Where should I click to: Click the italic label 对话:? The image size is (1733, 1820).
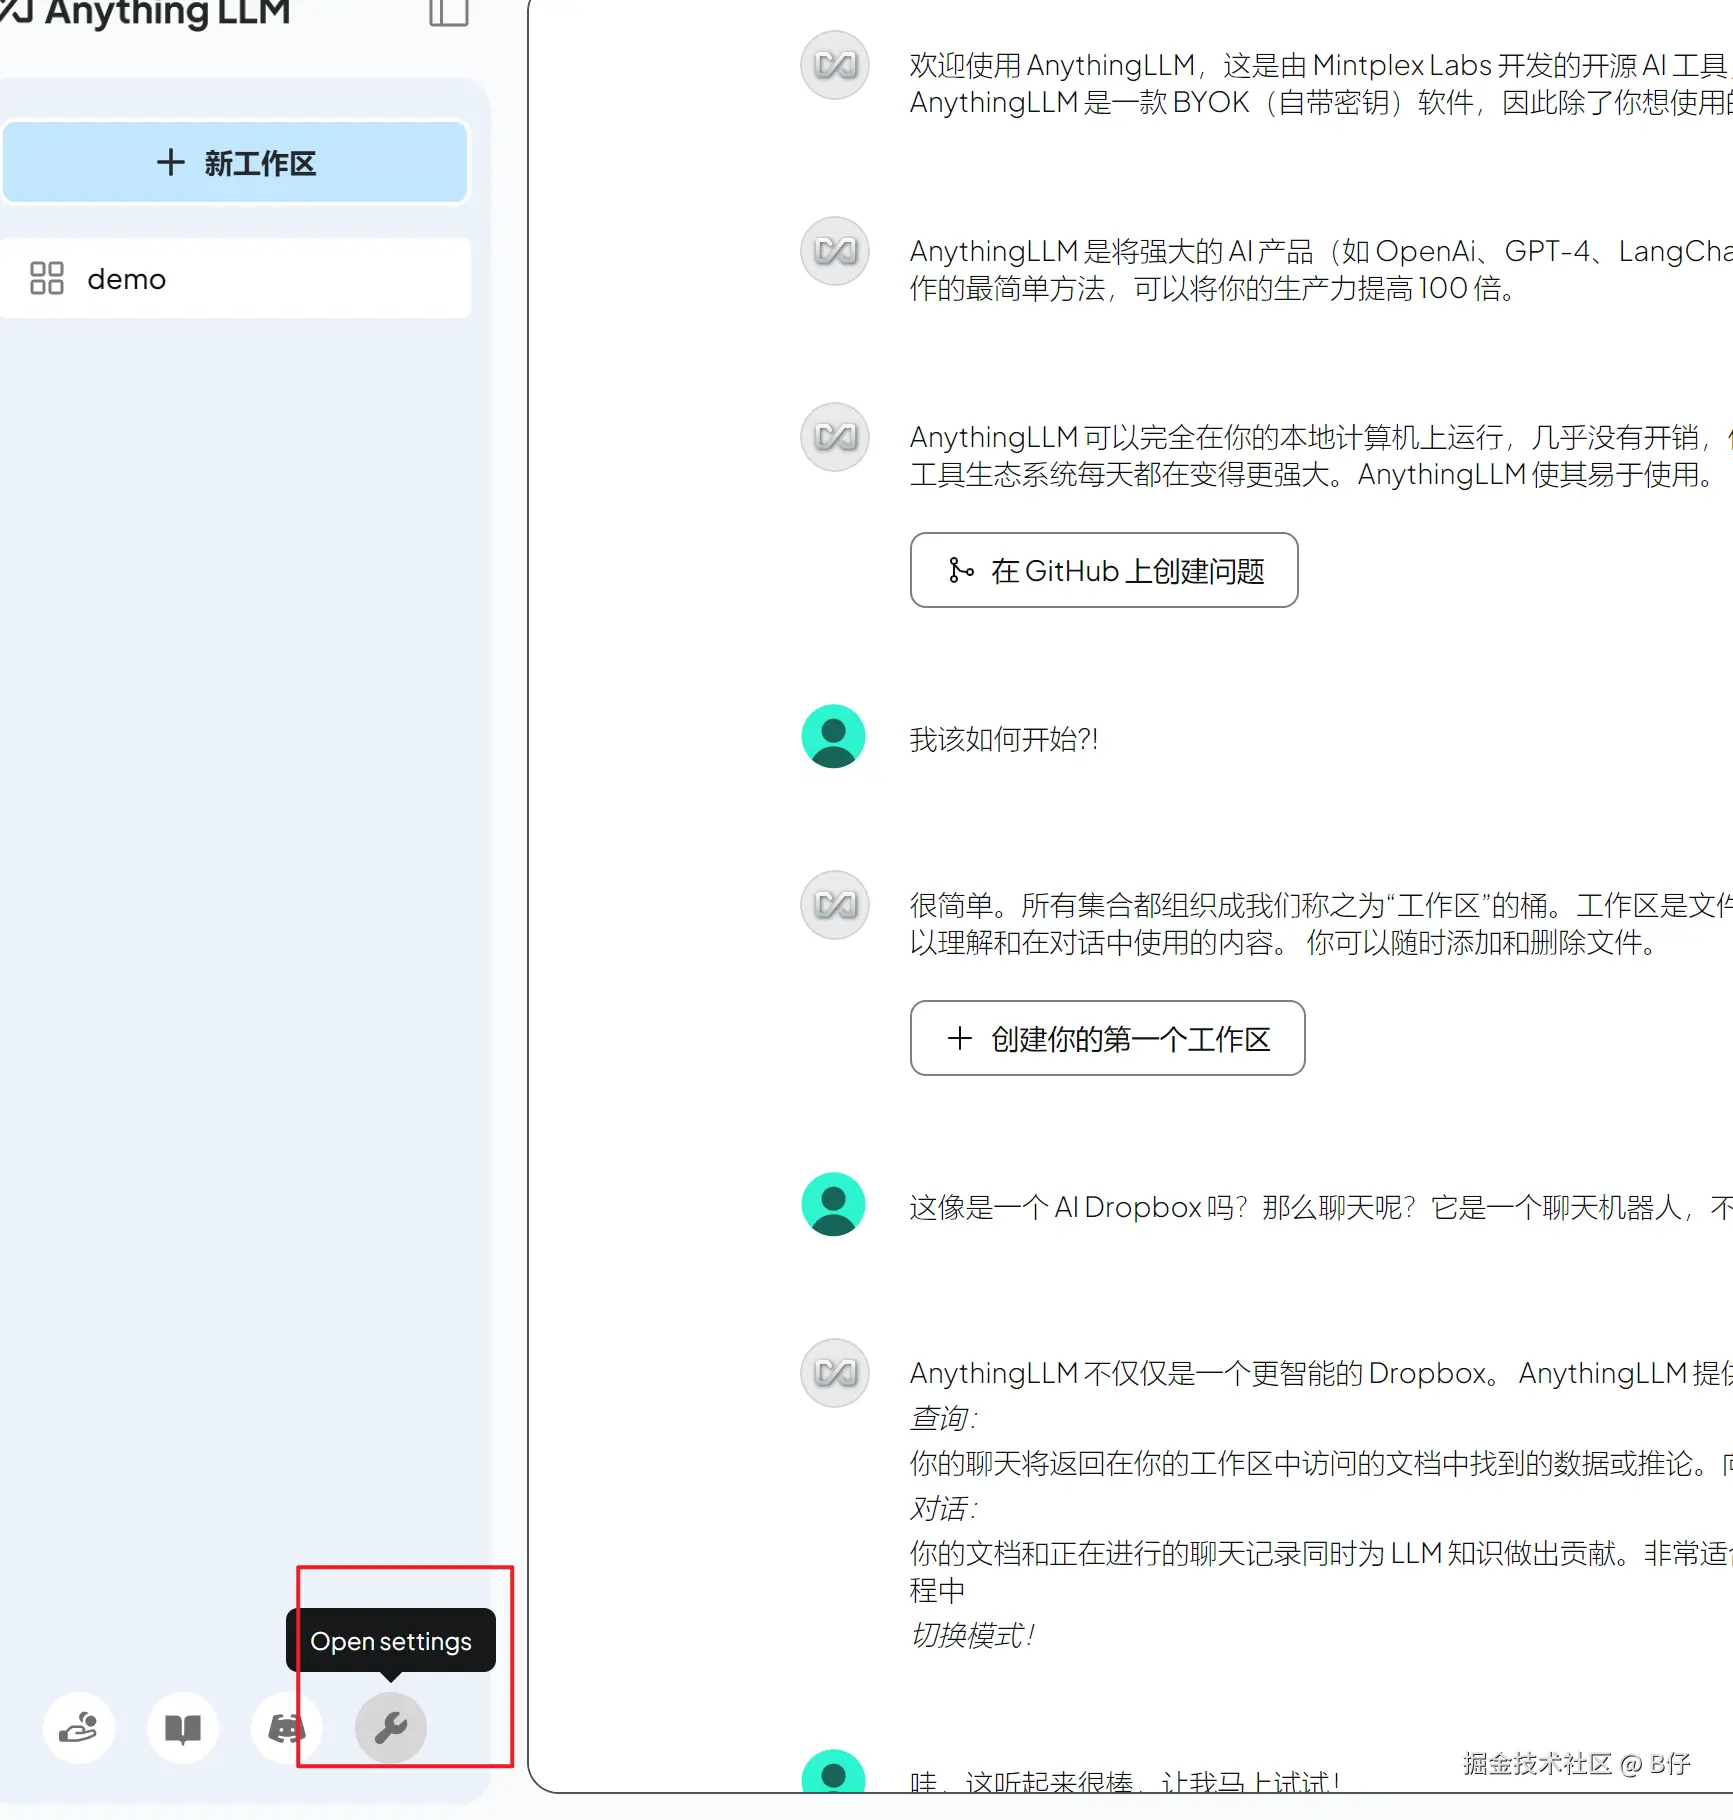tap(943, 1508)
